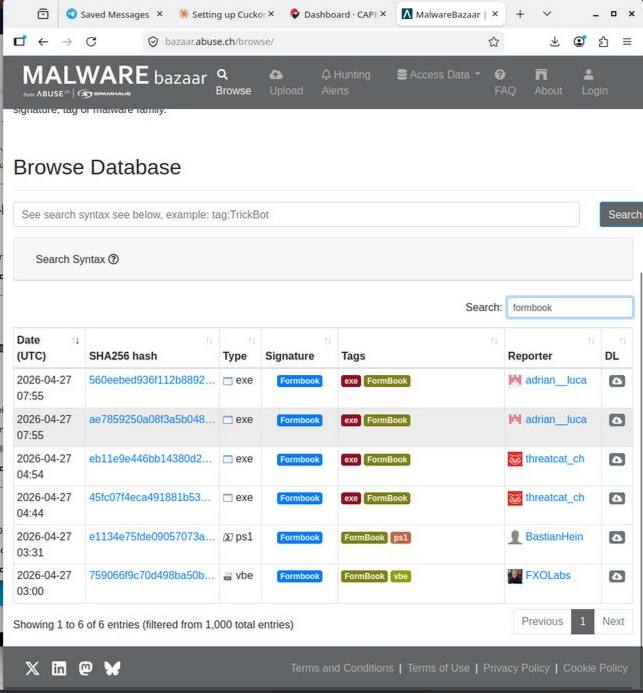Click the Search Syntax help question icon

coord(114,259)
